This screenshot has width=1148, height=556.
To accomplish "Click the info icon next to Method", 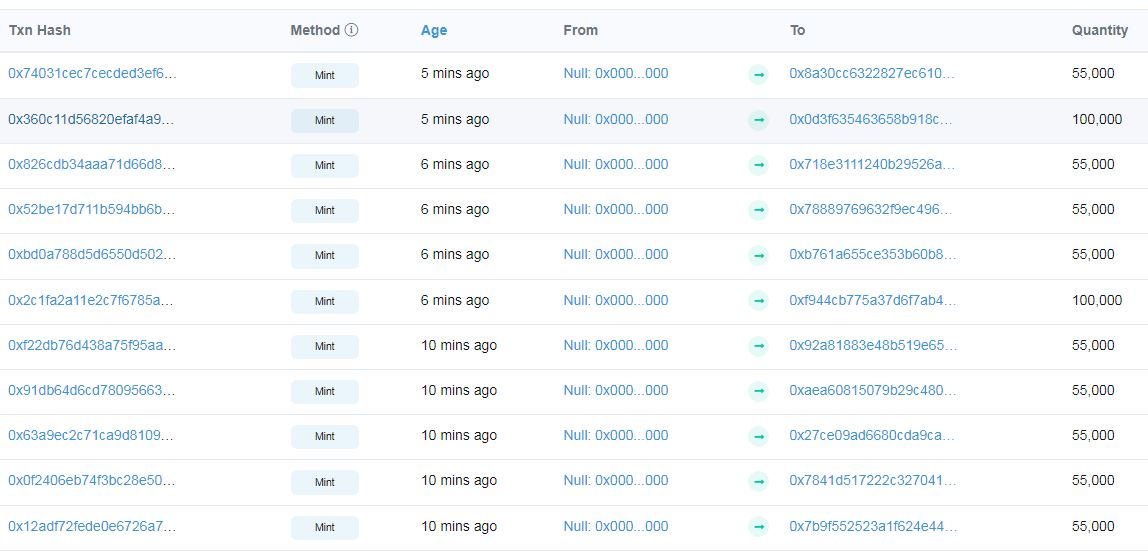I will (x=351, y=30).
